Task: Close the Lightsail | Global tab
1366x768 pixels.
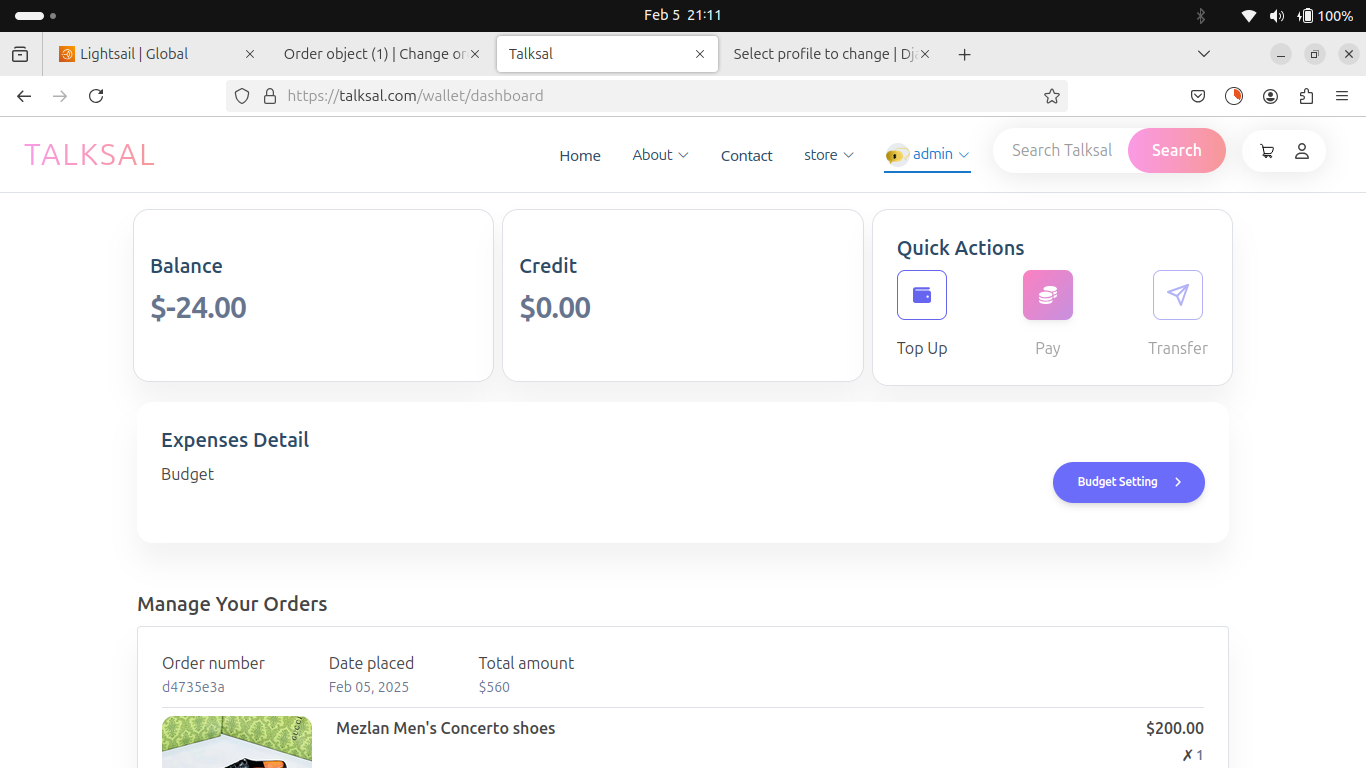Action: click(x=250, y=54)
